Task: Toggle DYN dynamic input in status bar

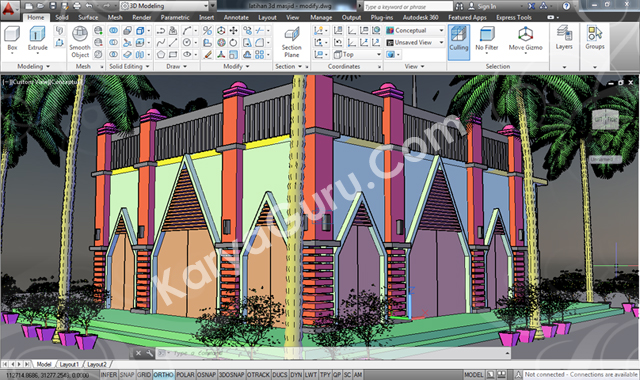Action: (x=296, y=375)
